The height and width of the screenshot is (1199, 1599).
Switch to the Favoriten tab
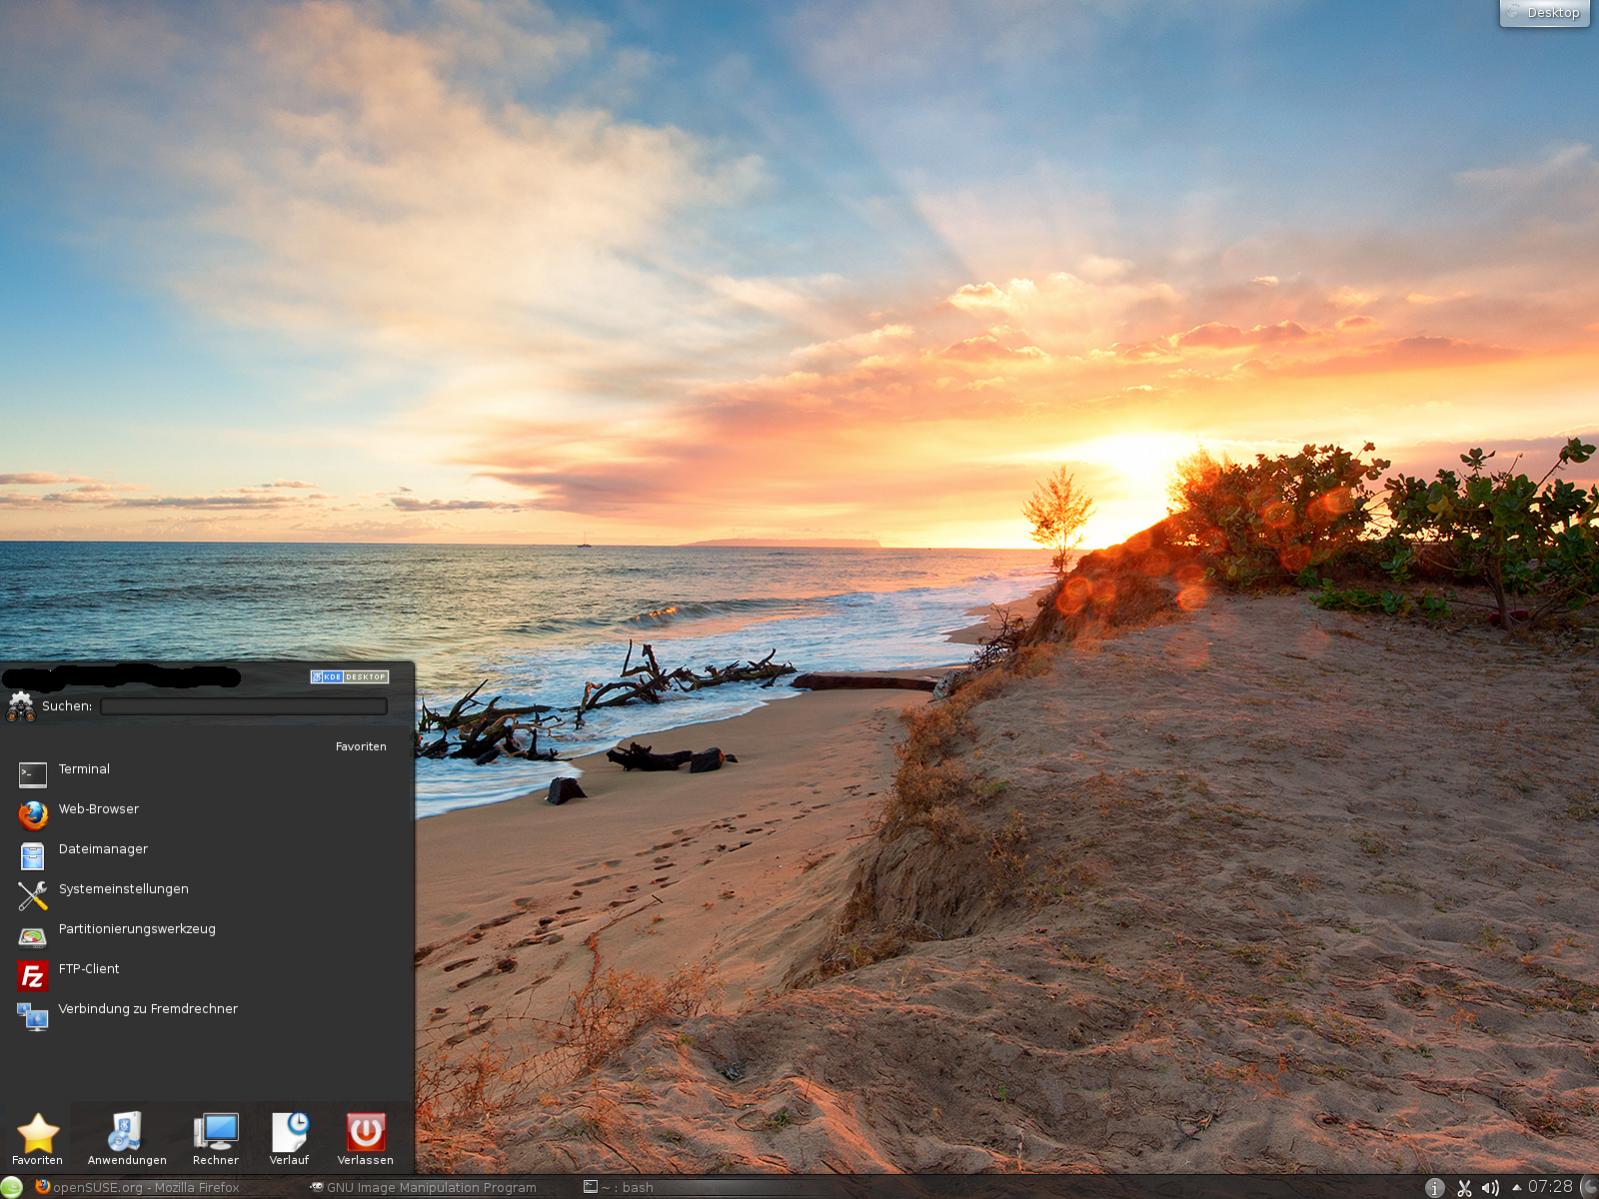point(37,1138)
